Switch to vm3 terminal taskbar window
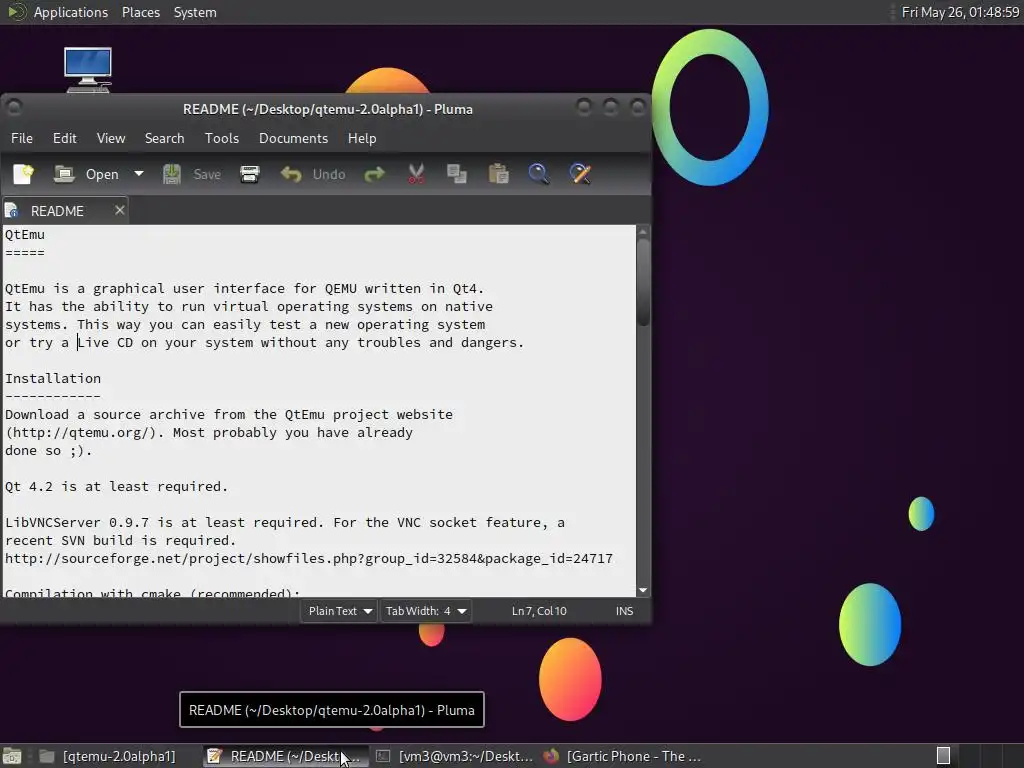The height and width of the screenshot is (768, 1024). coord(455,756)
